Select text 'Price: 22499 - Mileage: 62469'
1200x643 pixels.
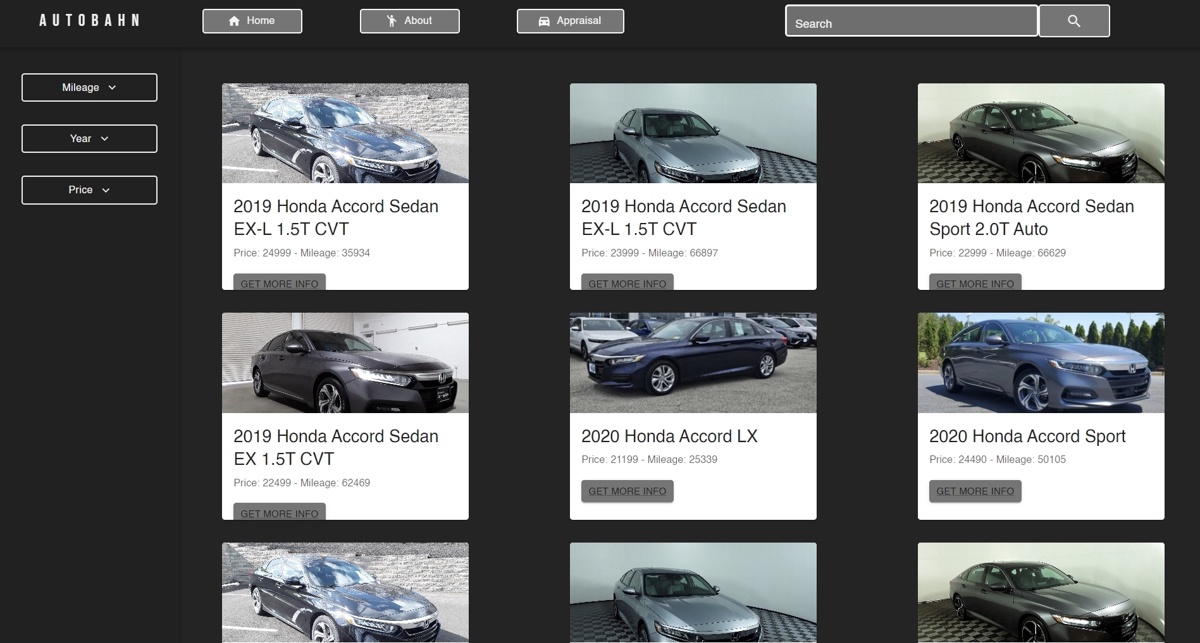[x=302, y=483]
